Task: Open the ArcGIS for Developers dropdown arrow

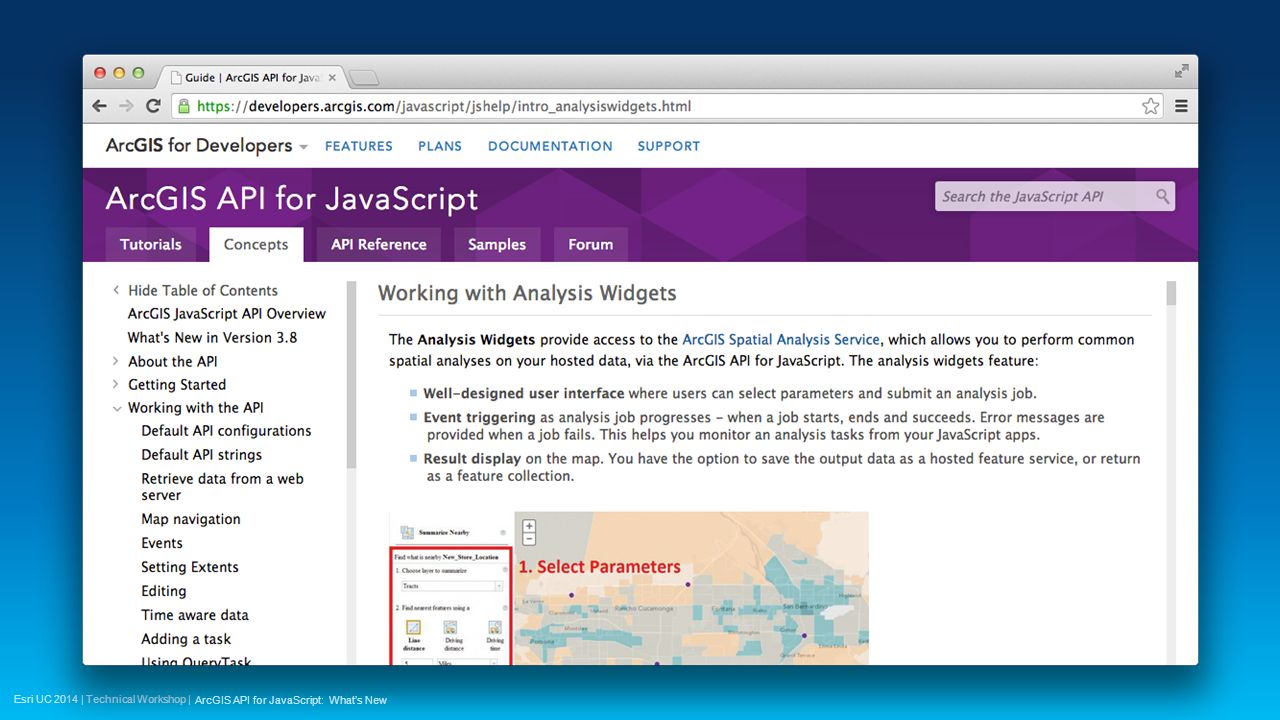Action: pos(303,147)
